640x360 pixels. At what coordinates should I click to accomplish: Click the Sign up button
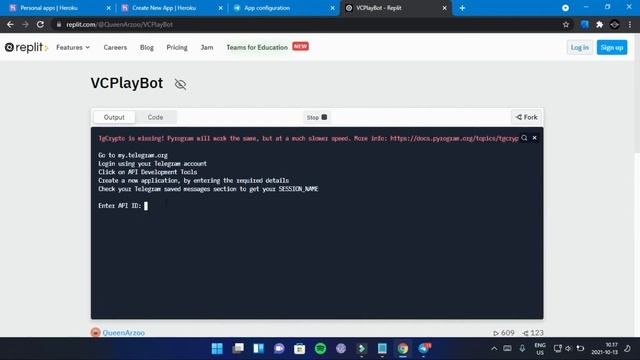click(611, 47)
